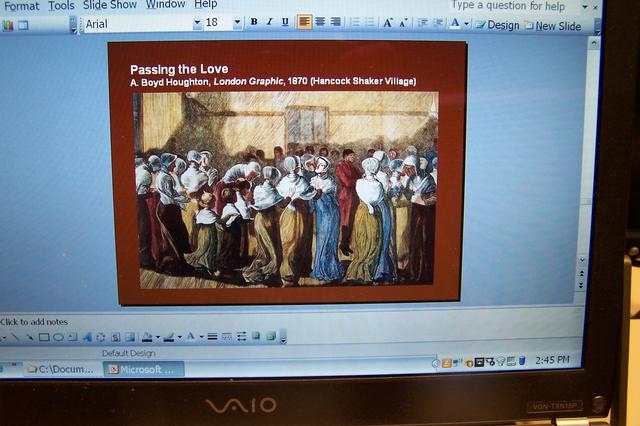The height and width of the screenshot is (426, 640).
Task: Open the Help menu
Action: pyautogui.click(x=205, y=4)
